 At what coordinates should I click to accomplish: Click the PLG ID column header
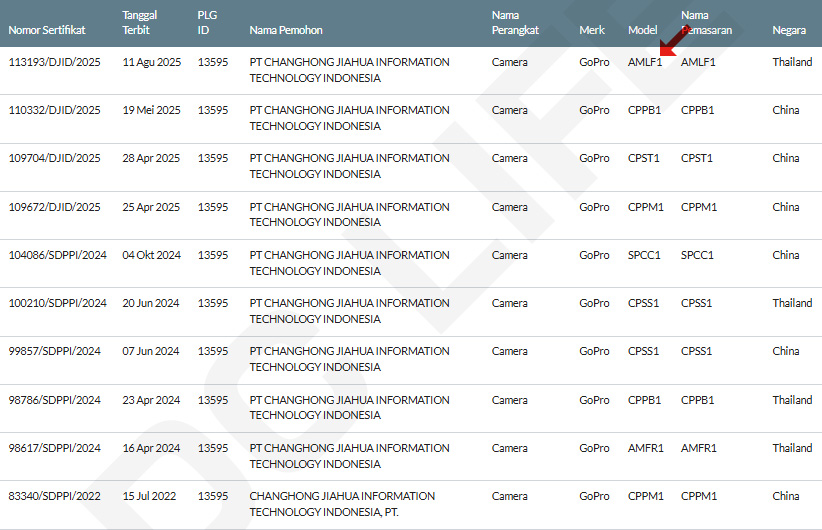click(x=207, y=23)
